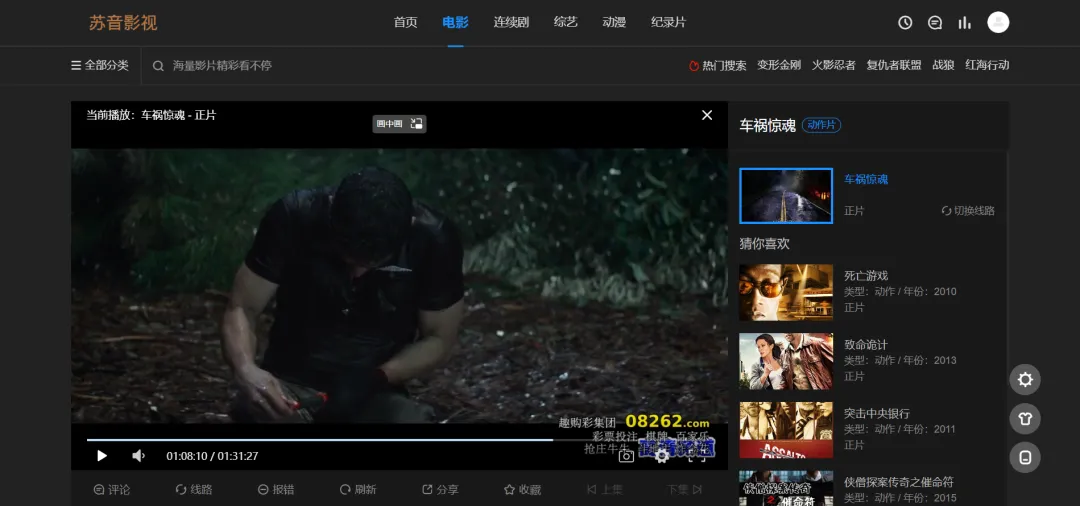
Task: Close the video player with X
Action: 707,115
